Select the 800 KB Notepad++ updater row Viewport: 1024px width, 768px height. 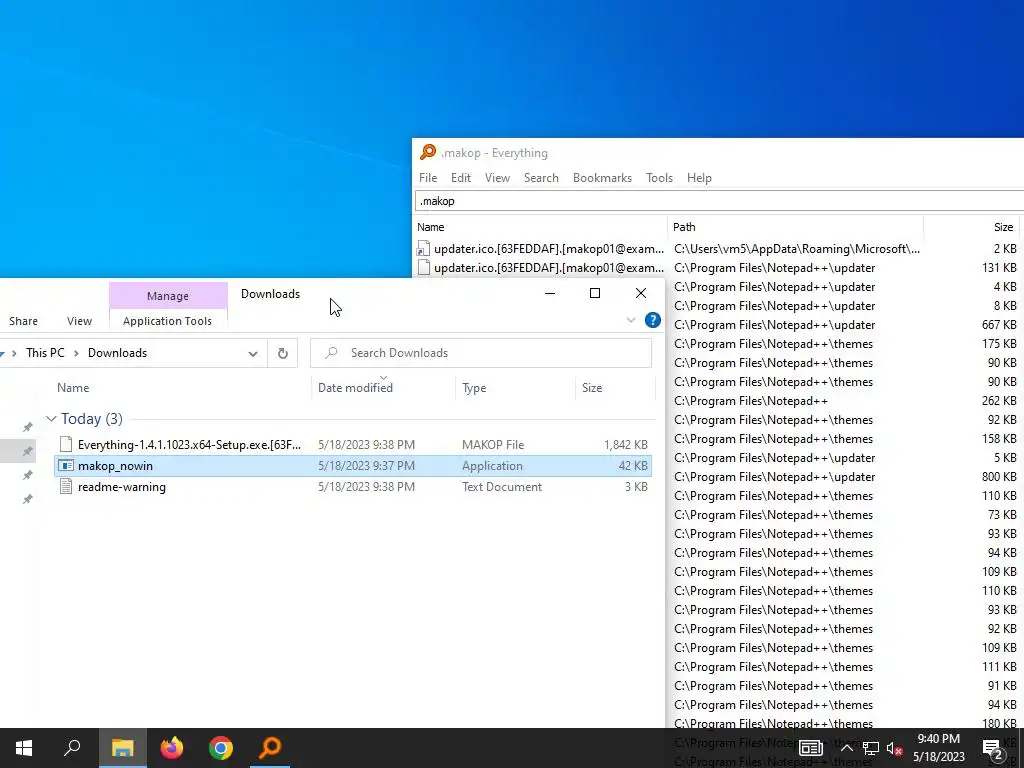pyautogui.click(x=845, y=477)
